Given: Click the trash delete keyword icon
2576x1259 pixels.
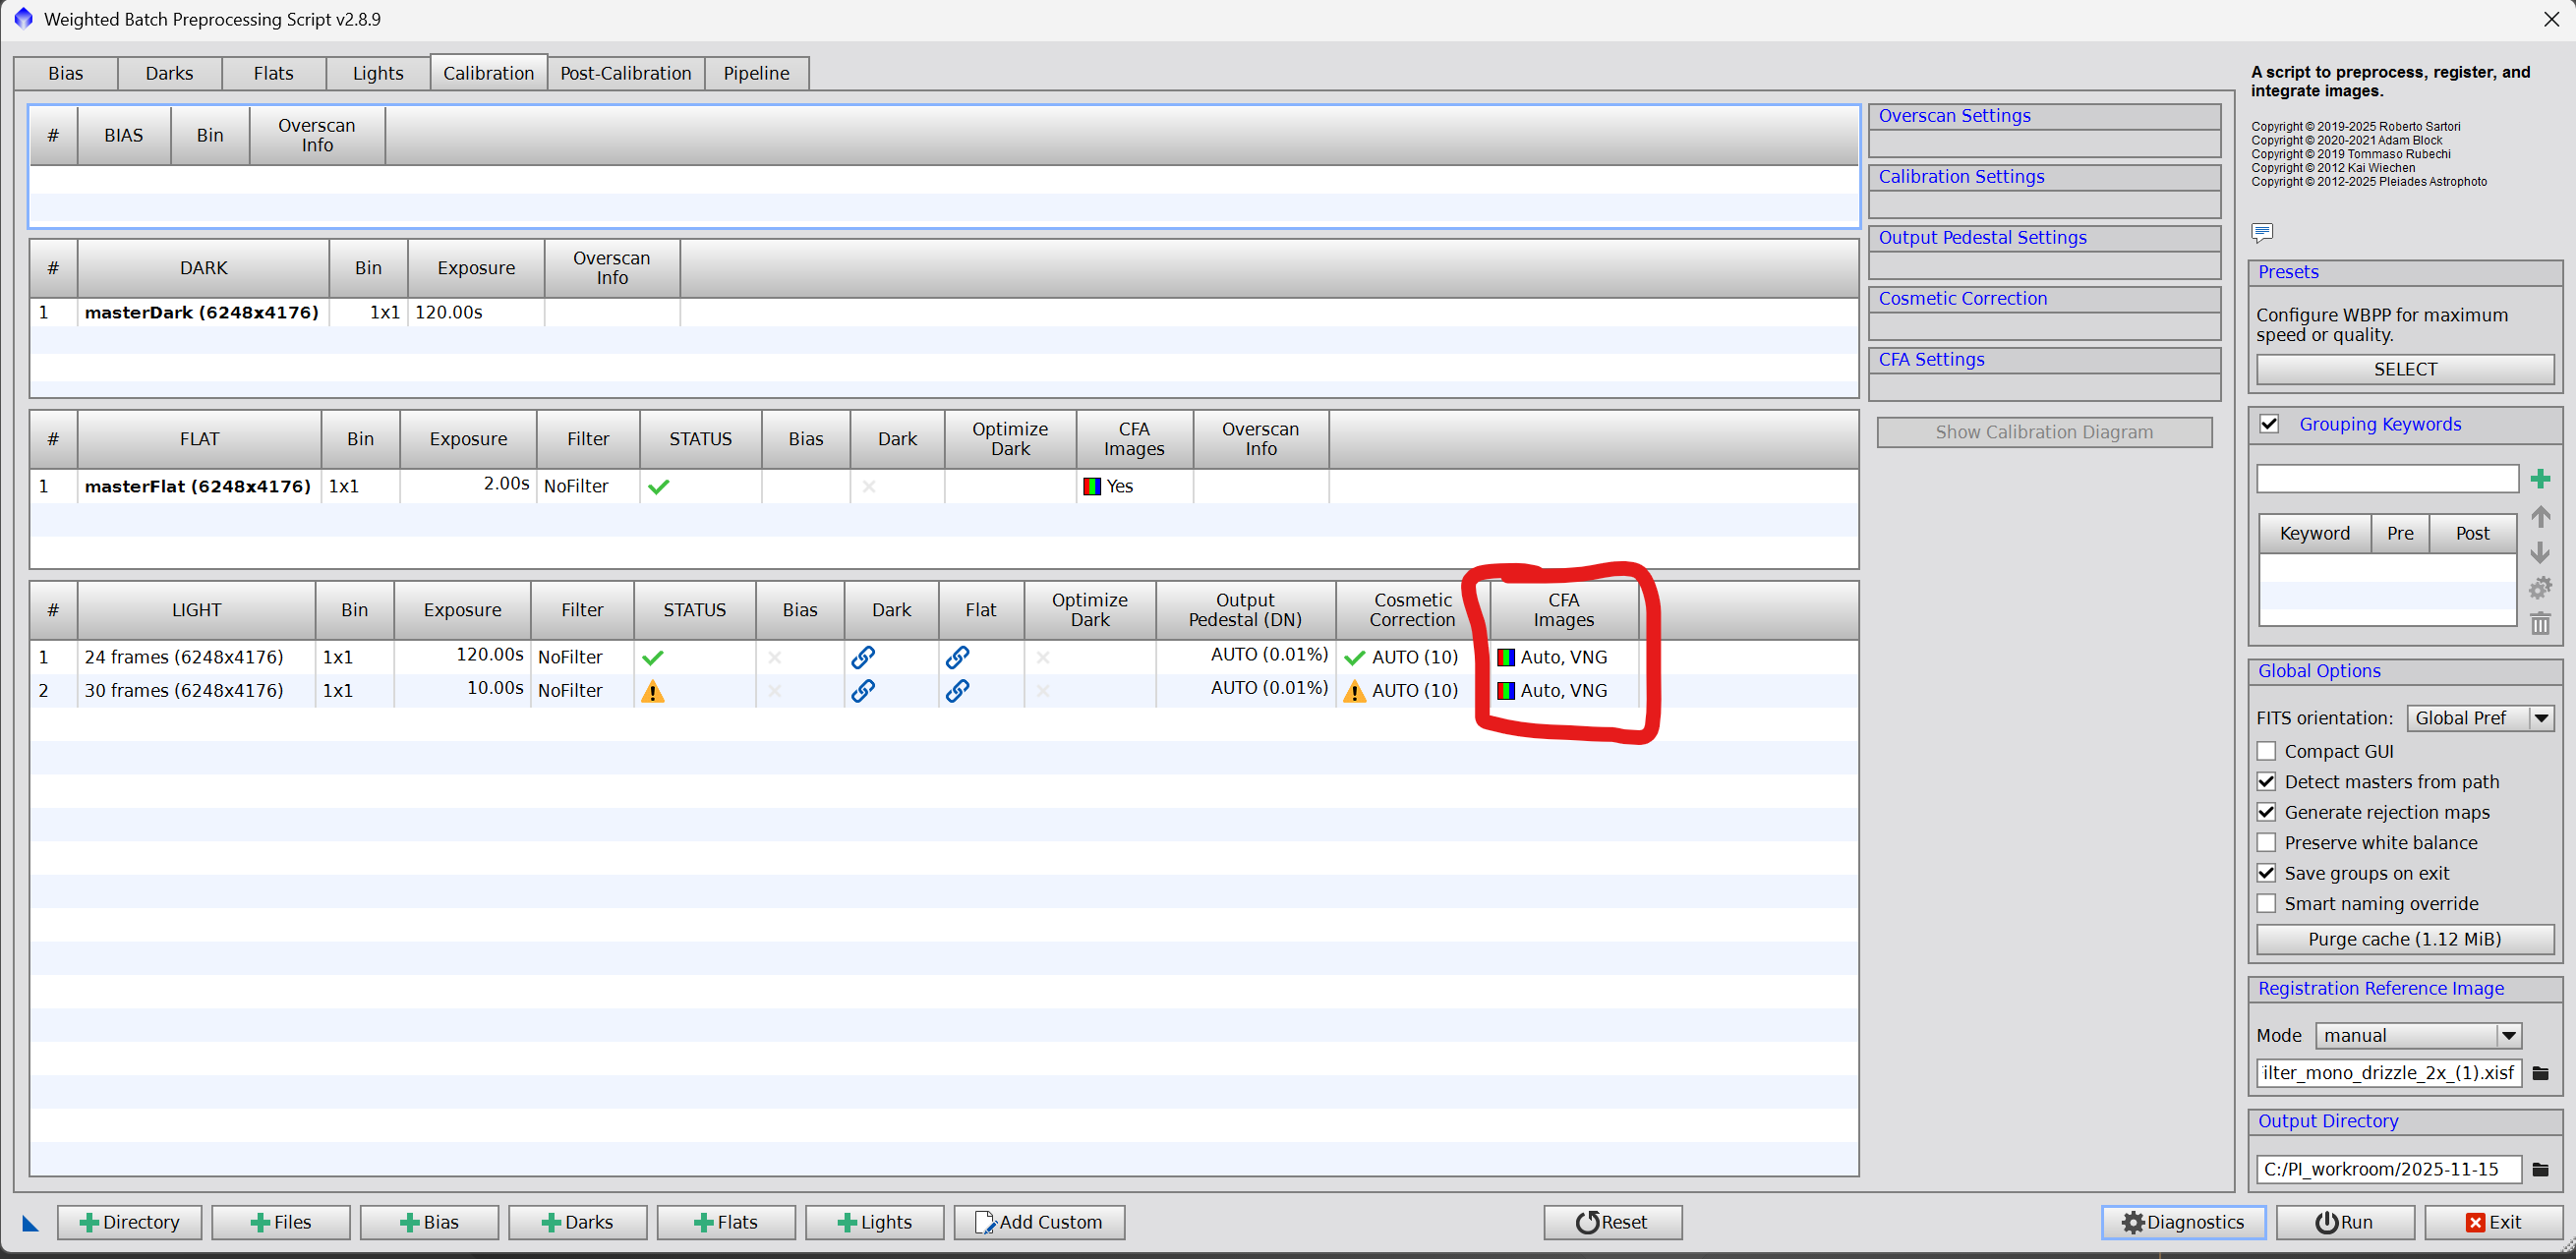Looking at the screenshot, I should 2539,624.
